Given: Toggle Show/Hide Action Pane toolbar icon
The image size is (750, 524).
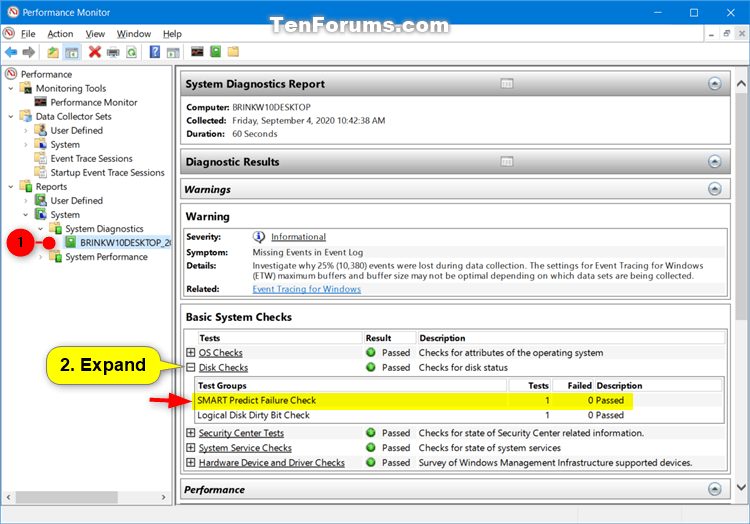Looking at the screenshot, I should pos(173,52).
